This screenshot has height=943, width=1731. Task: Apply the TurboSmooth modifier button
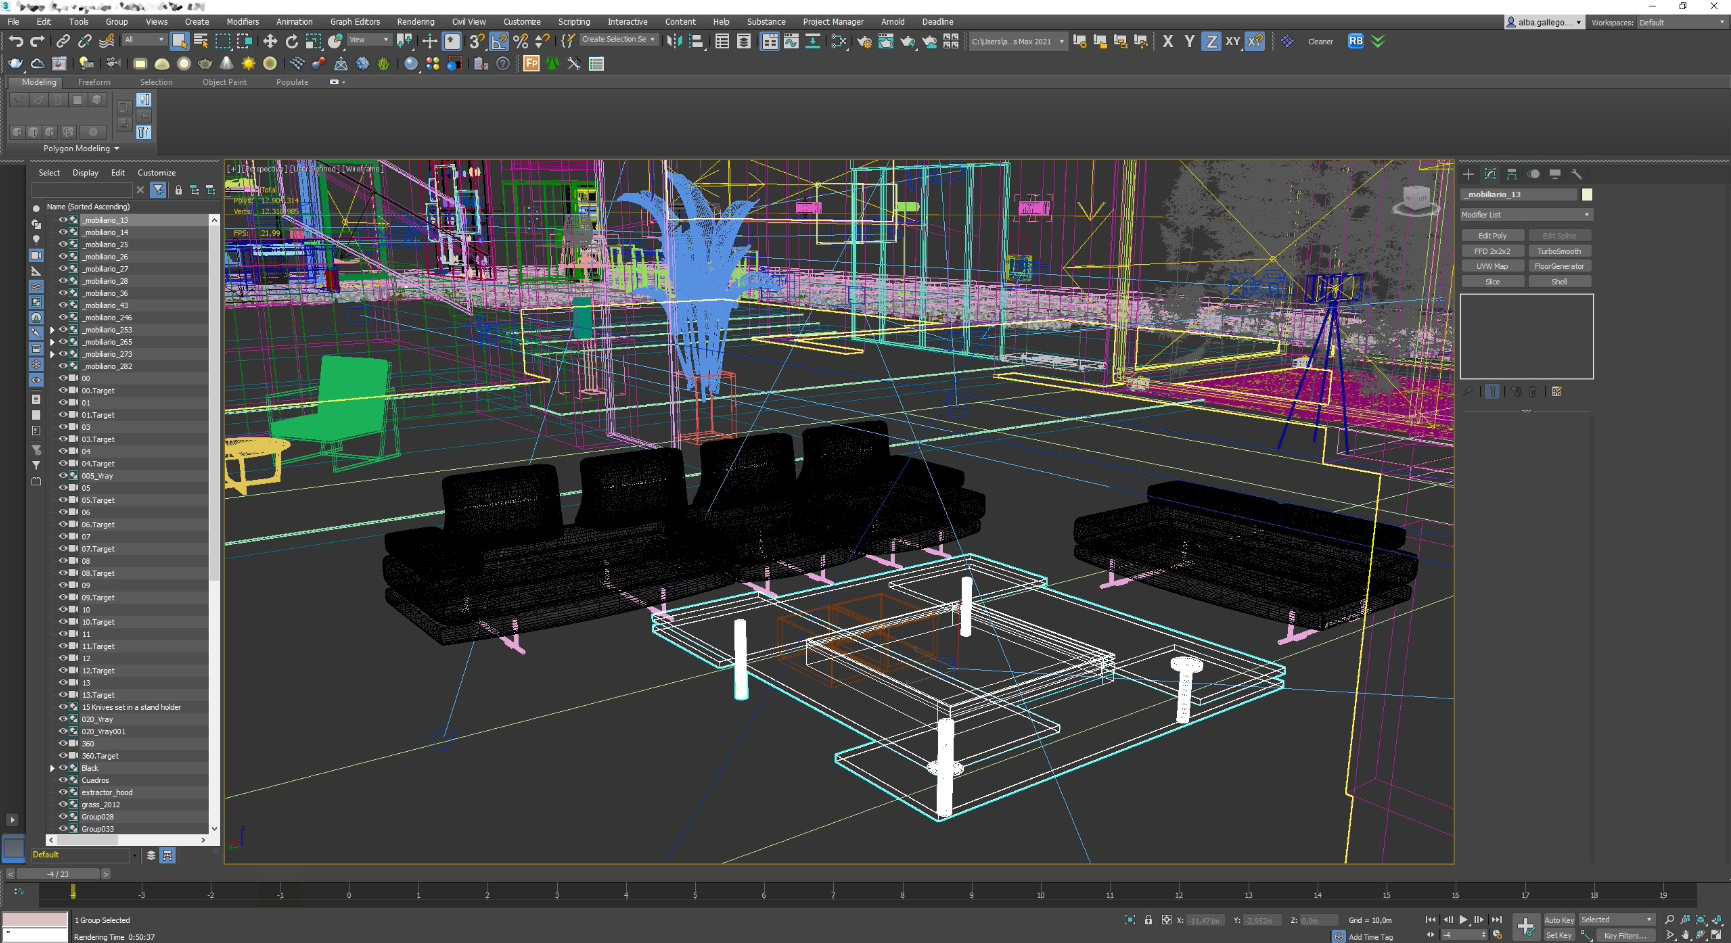1559,251
